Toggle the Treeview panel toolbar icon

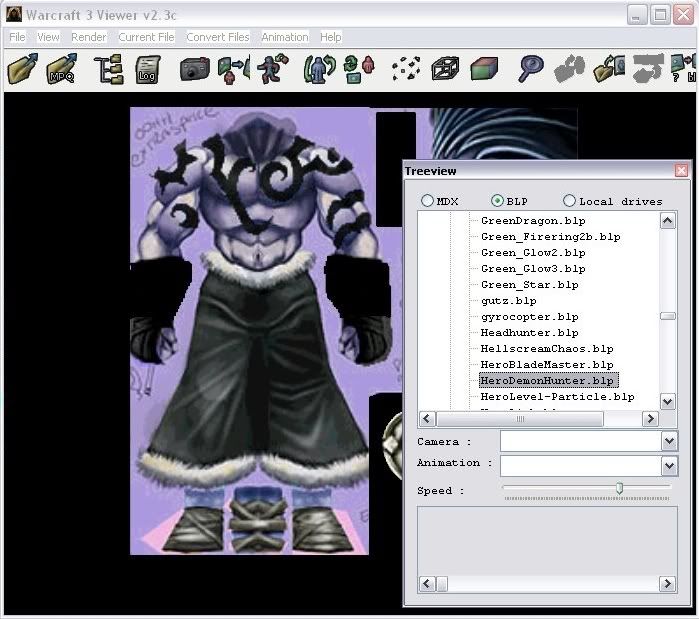click(109, 69)
